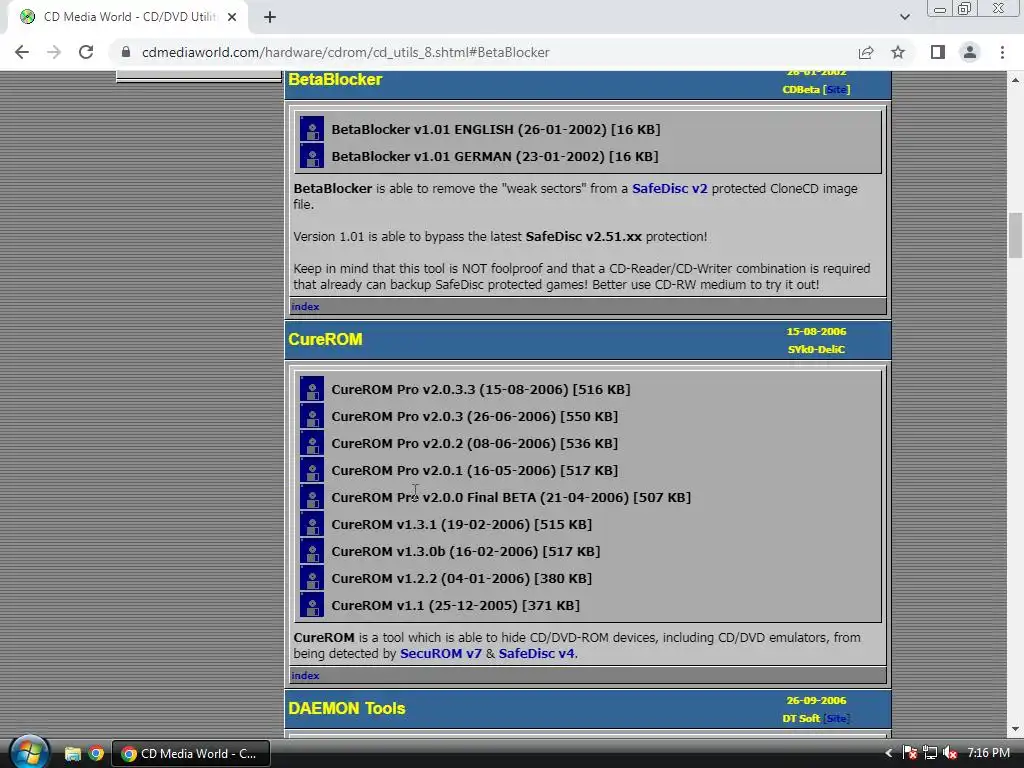Click the muted volume tray icon
Image resolution: width=1024 pixels, height=768 pixels.
coord(950,754)
